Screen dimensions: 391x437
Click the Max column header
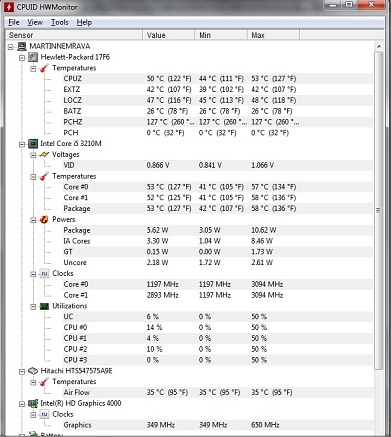coord(274,35)
